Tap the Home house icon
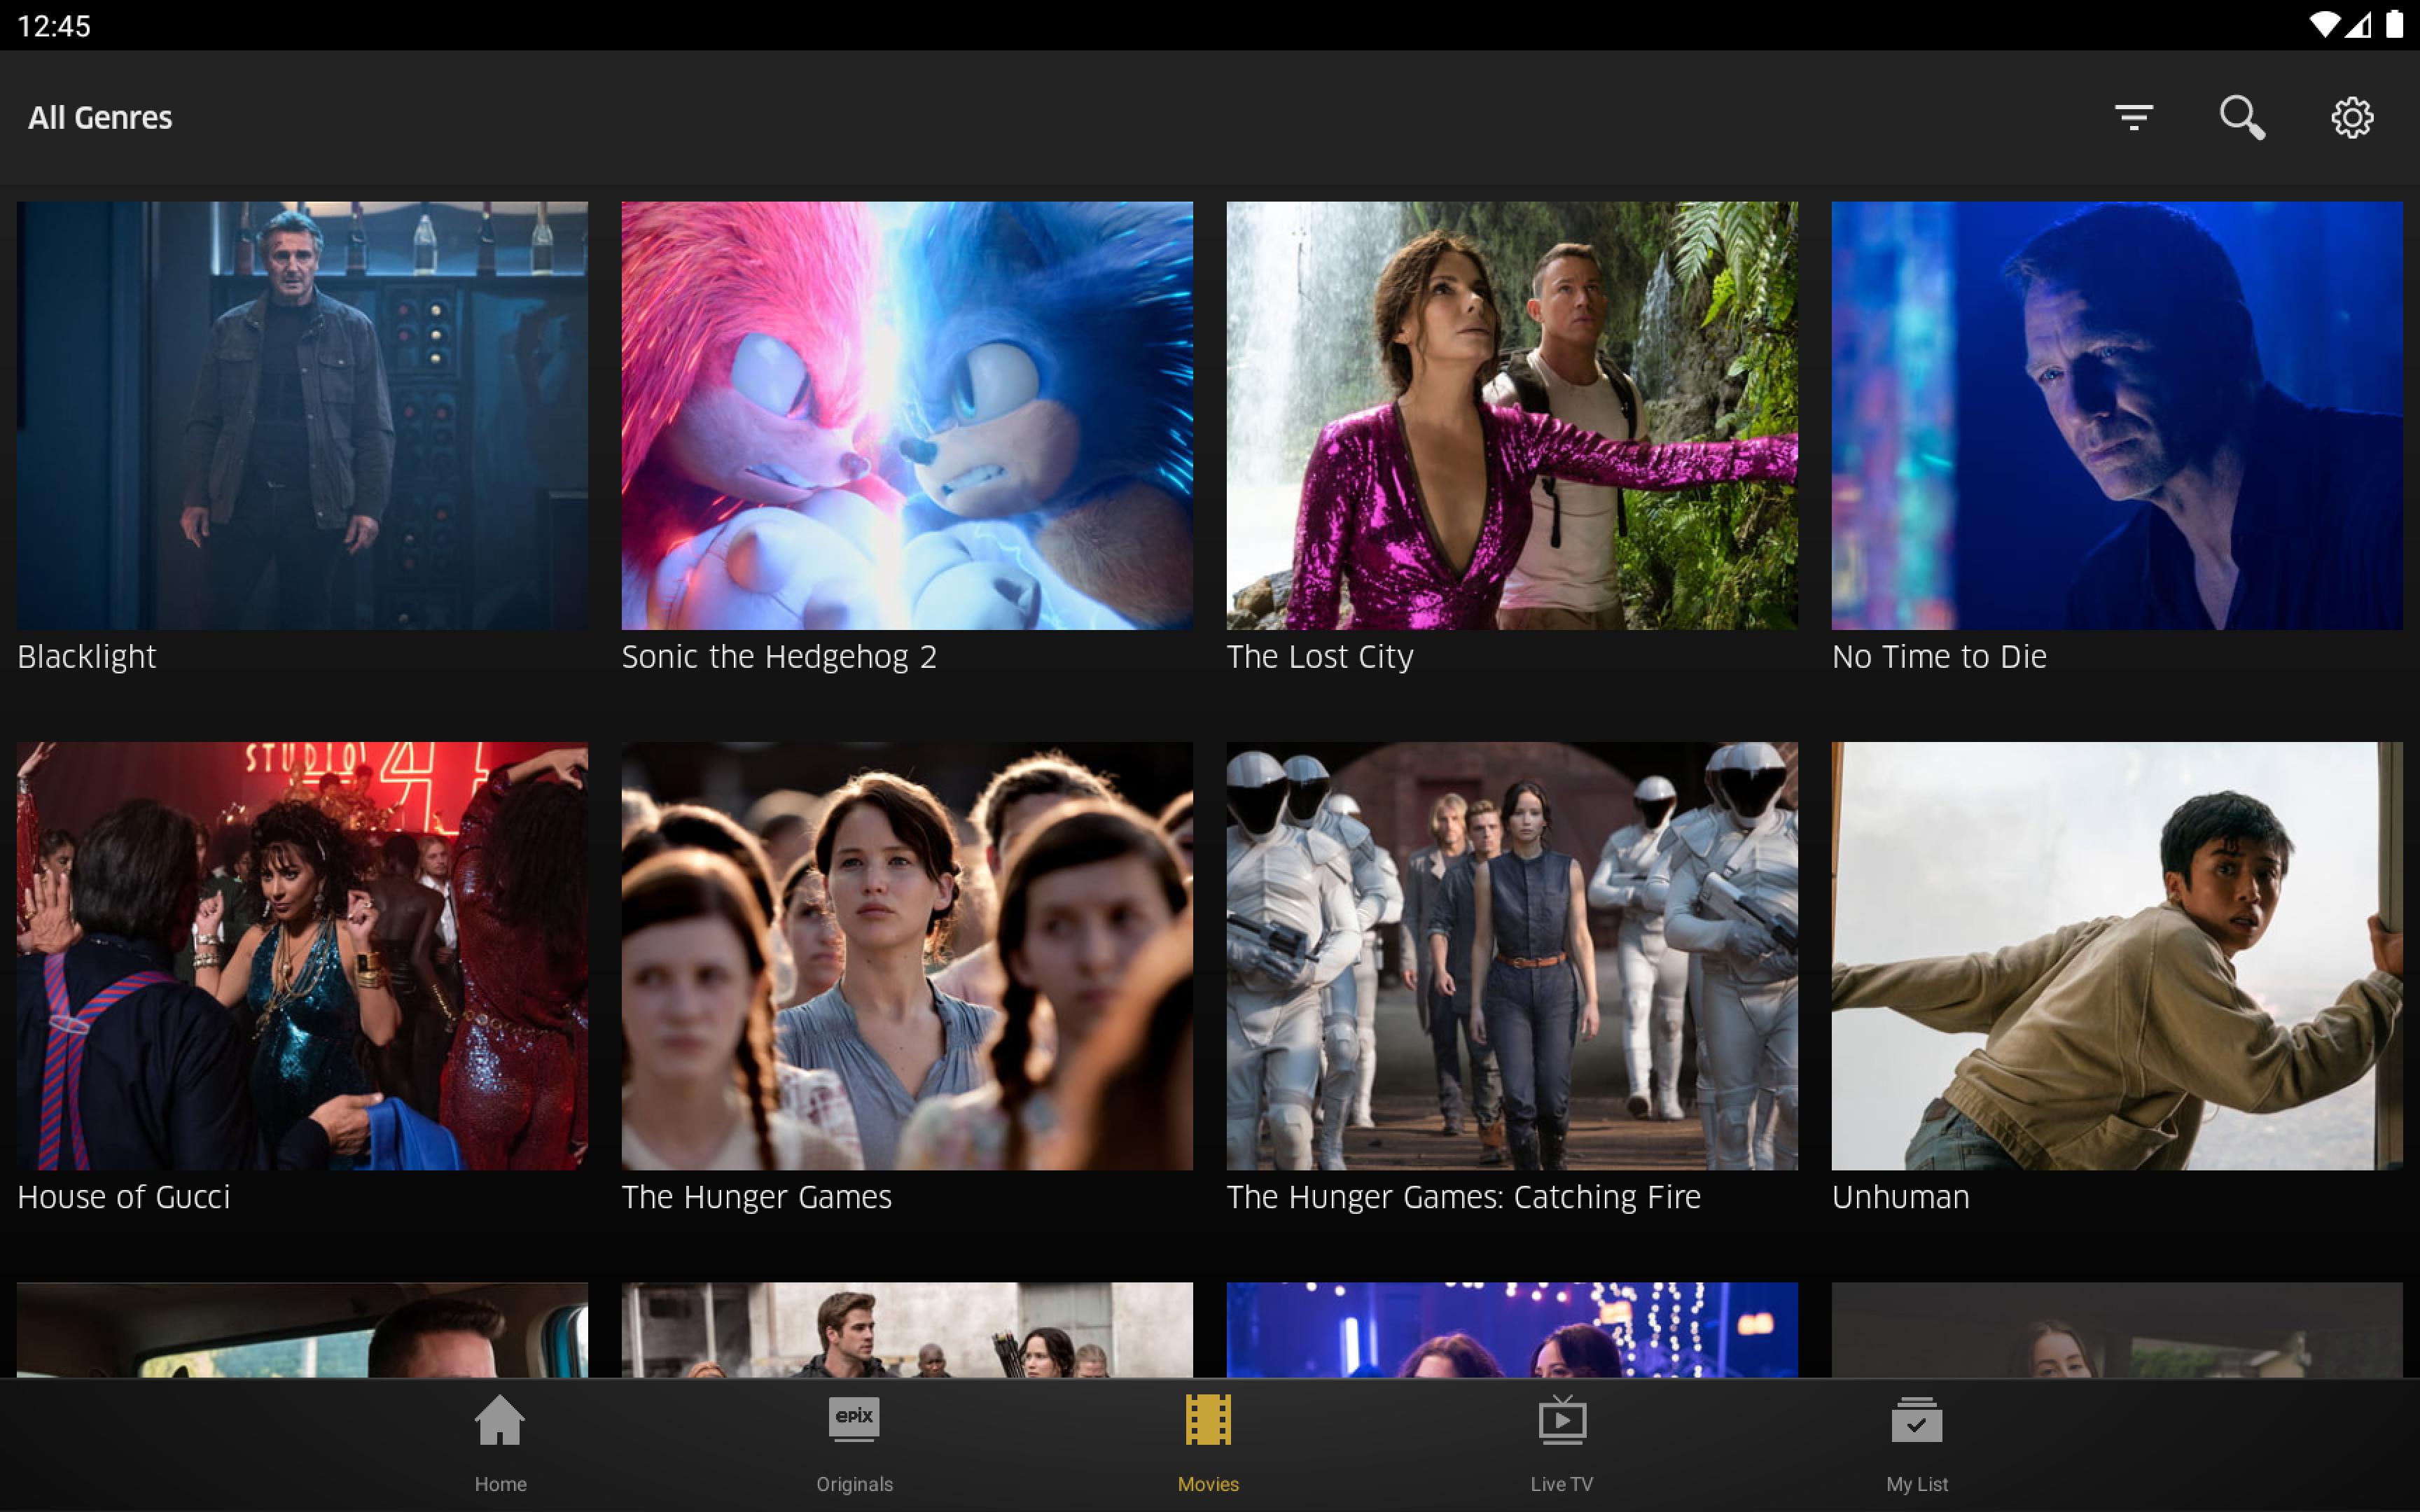The image size is (2420, 1512). pyautogui.click(x=500, y=1420)
